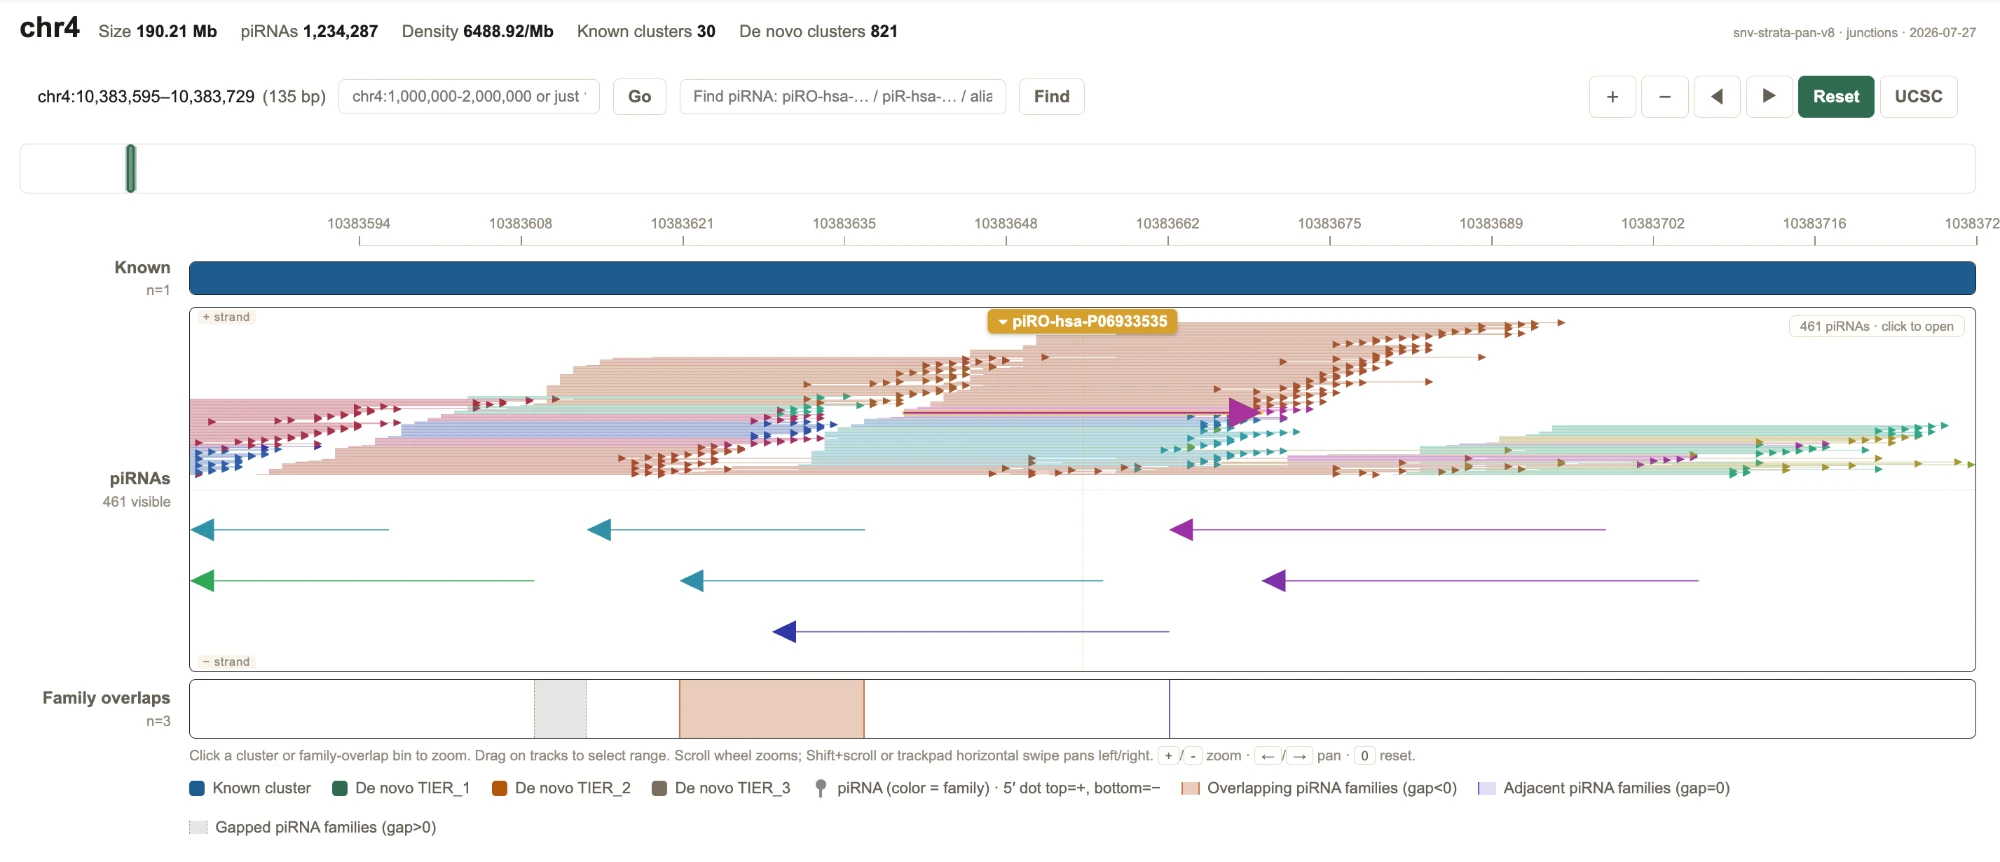Screen dimensions: 2000x862
Task: Click the piRNA pin legend icon
Action: [821, 788]
